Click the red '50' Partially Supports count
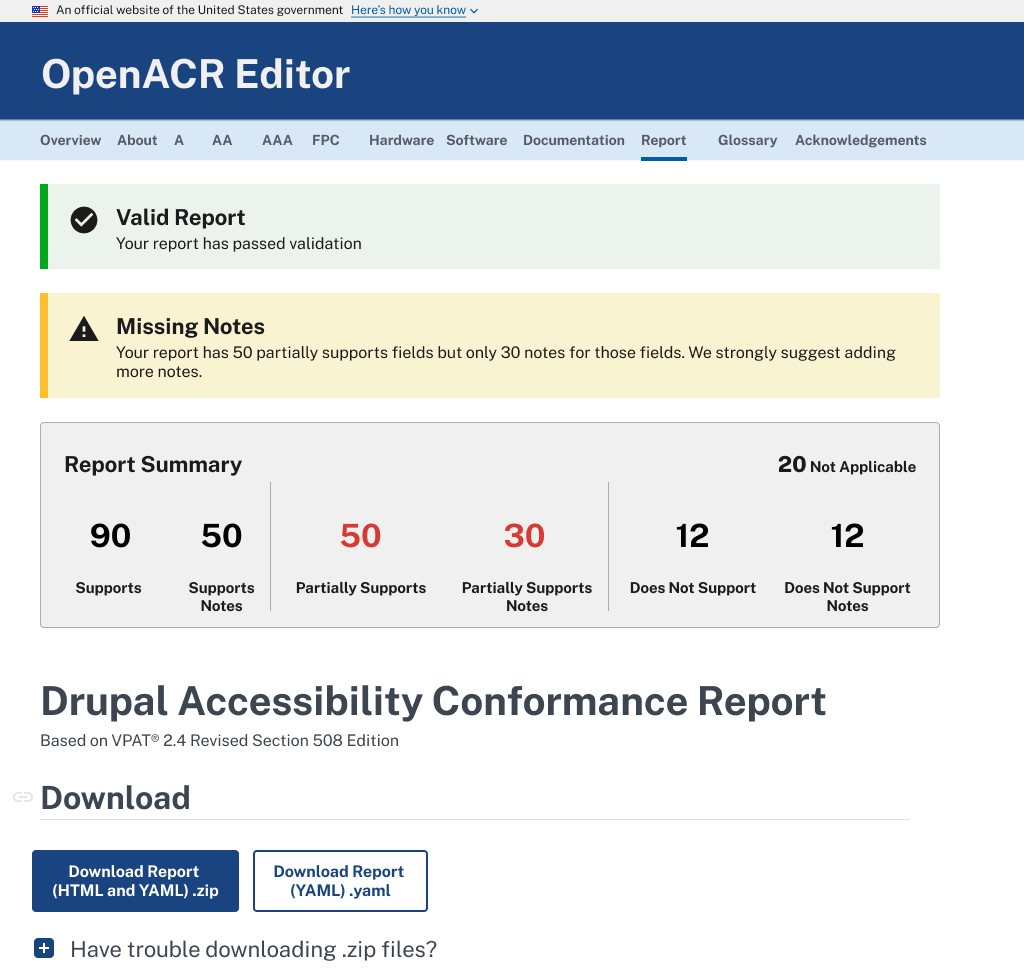 pos(360,536)
